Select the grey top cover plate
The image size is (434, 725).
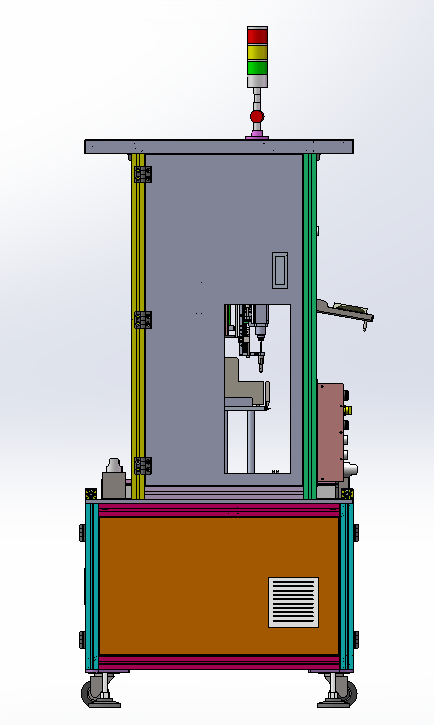click(219, 147)
